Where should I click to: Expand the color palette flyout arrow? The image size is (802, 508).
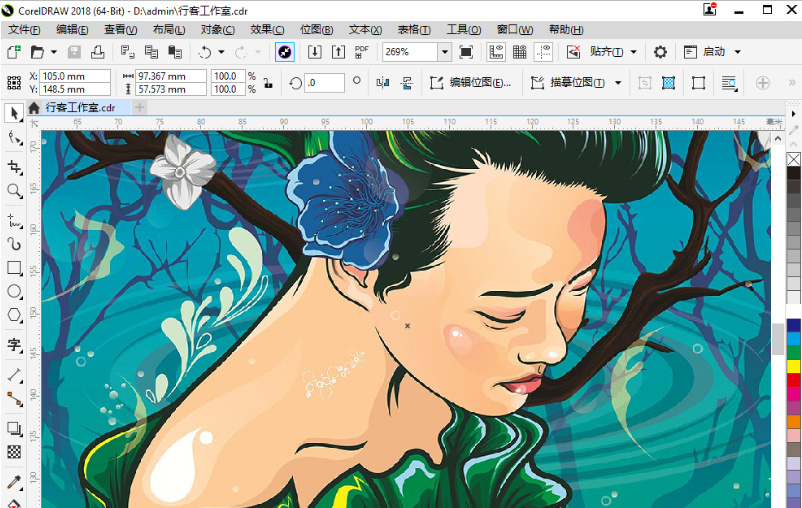[794, 114]
